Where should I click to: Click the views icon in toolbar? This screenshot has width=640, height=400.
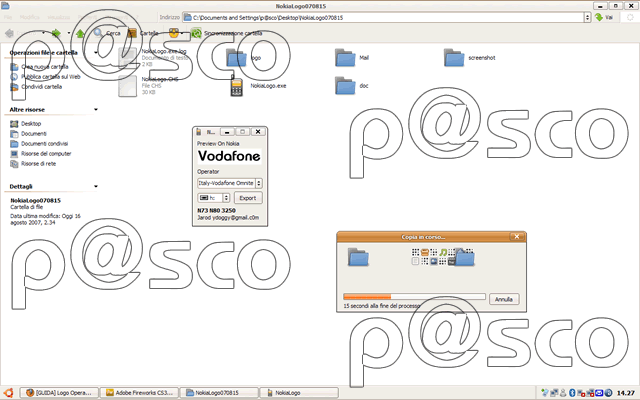coord(174,33)
